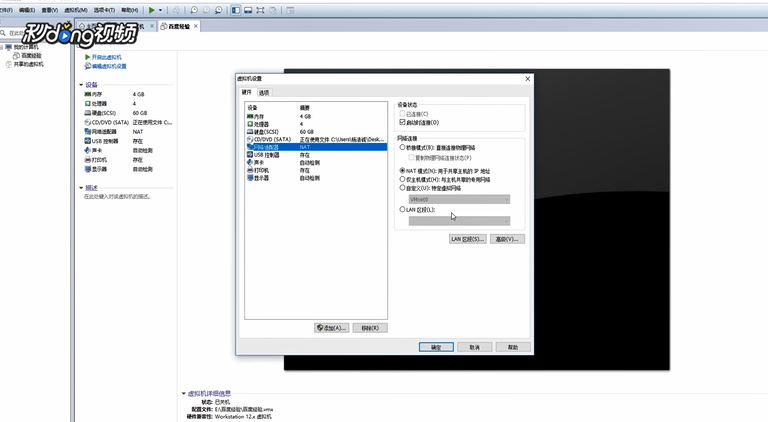Collapse the 设备 devices section expander
Viewport: 768px width, 422px height.
pyautogui.click(x=81, y=85)
